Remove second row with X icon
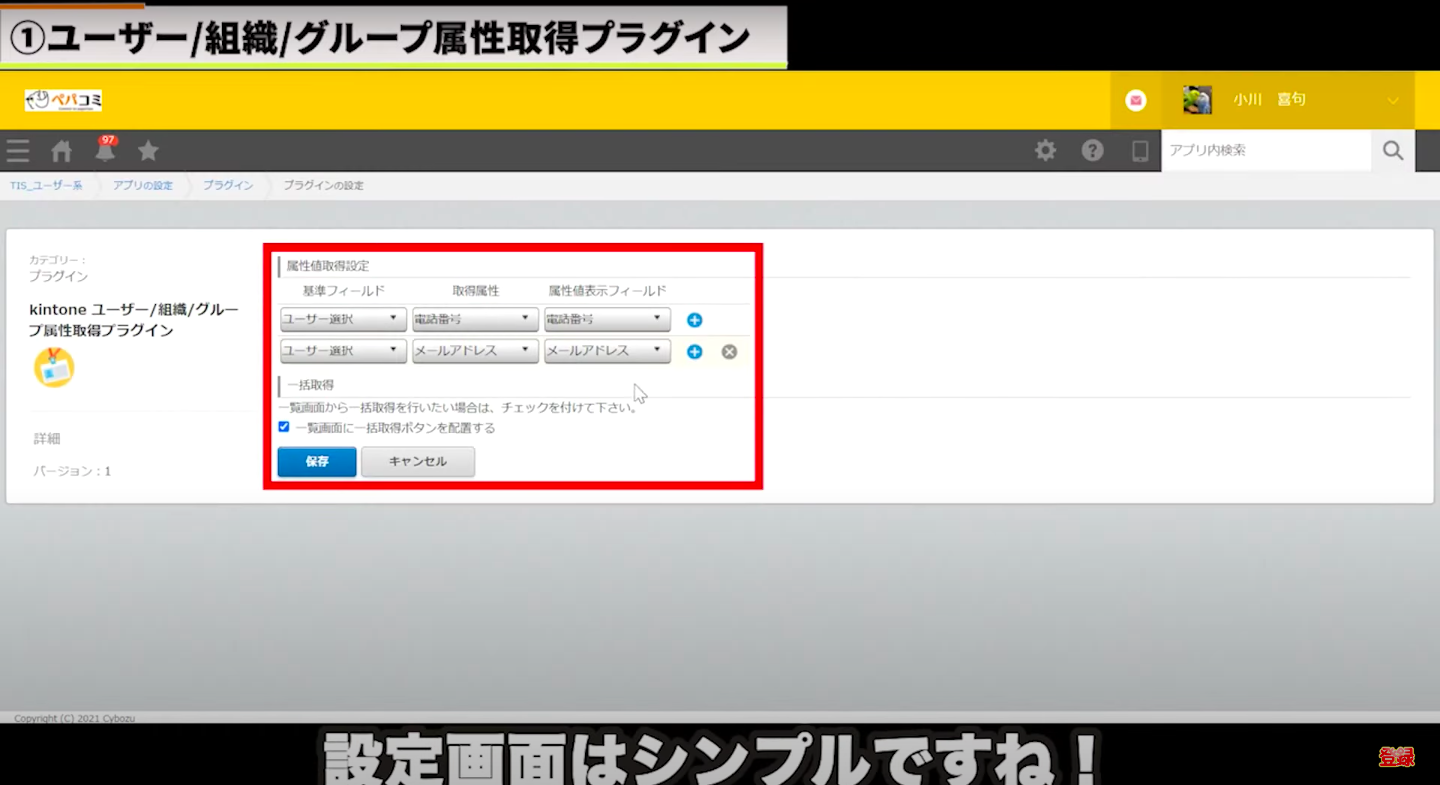 [729, 352]
